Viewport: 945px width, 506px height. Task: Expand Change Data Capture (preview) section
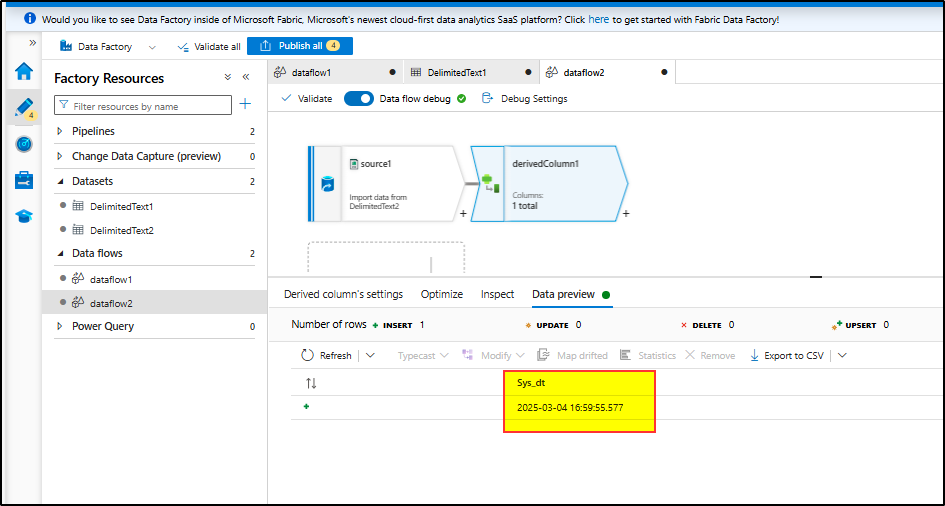59,156
